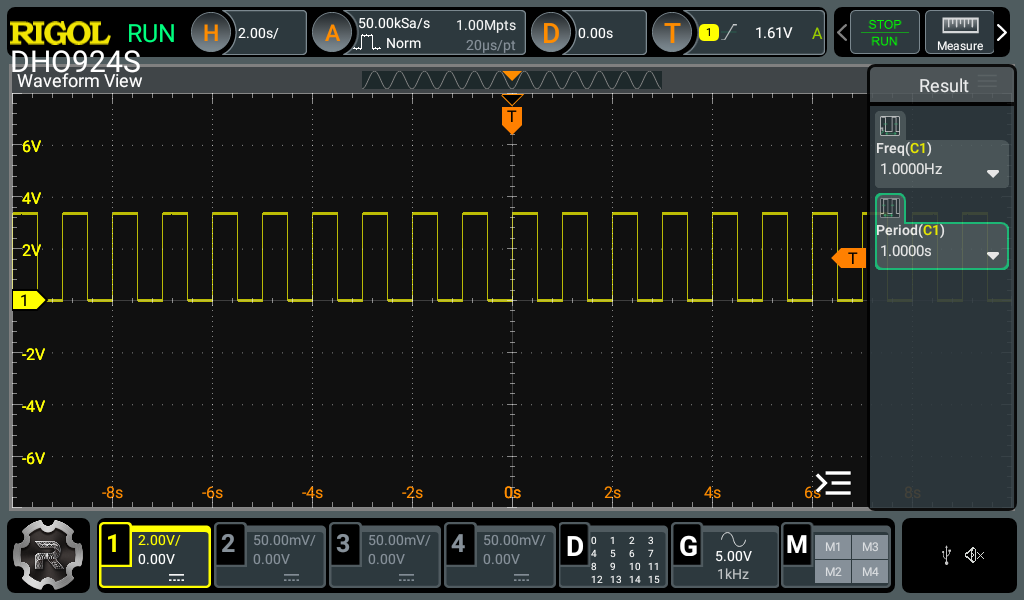Toggle channel 1 on or off
The image size is (1024, 600).
click(114, 545)
